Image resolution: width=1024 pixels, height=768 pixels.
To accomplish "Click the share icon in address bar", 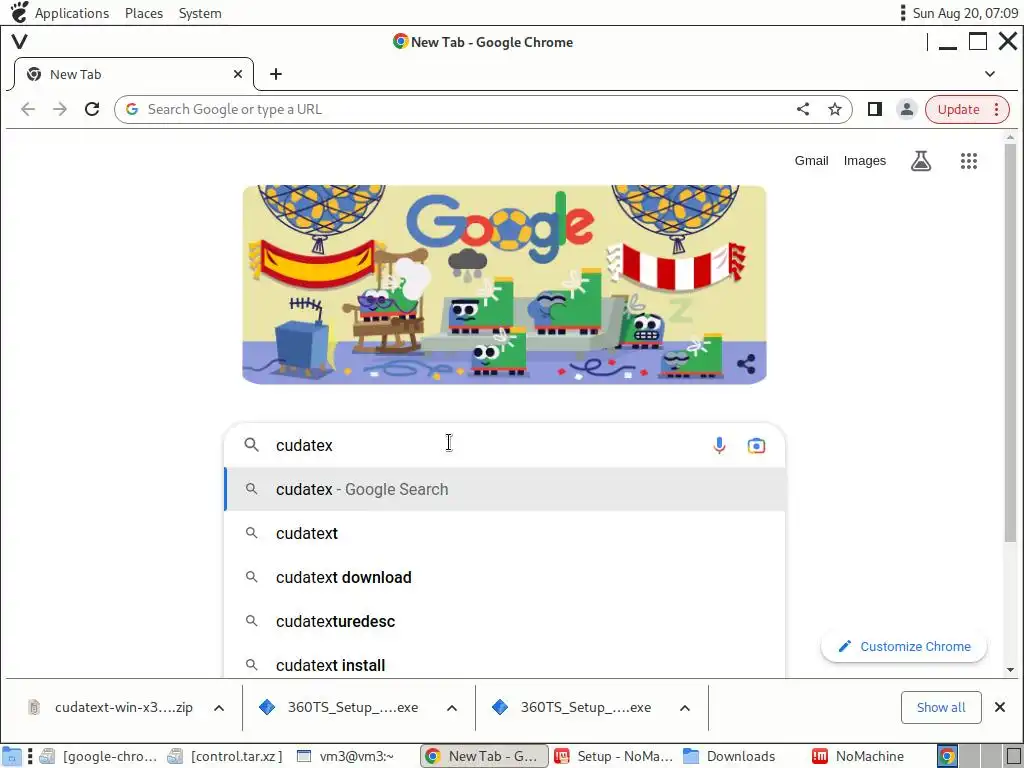I will pyautogui.click(x=803, y=109).
